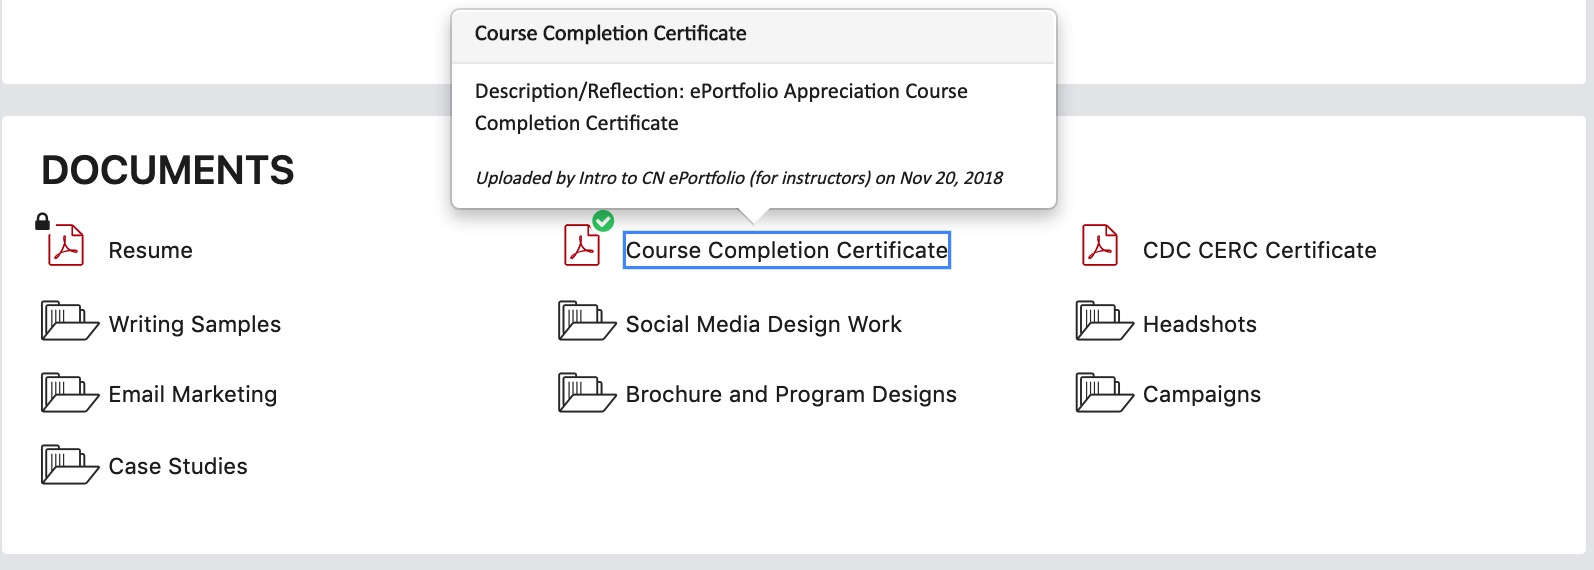
Task: Click the Resume PDF icon
Action: click(66, 245)
